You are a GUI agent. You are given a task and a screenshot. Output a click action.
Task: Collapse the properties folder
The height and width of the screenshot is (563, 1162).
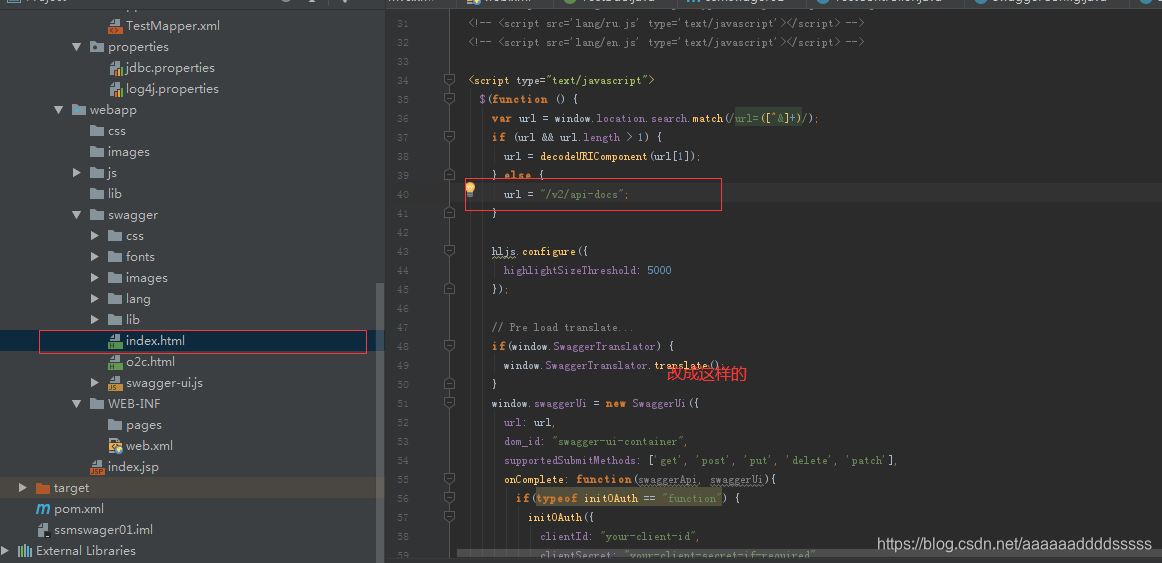point(76,47)
